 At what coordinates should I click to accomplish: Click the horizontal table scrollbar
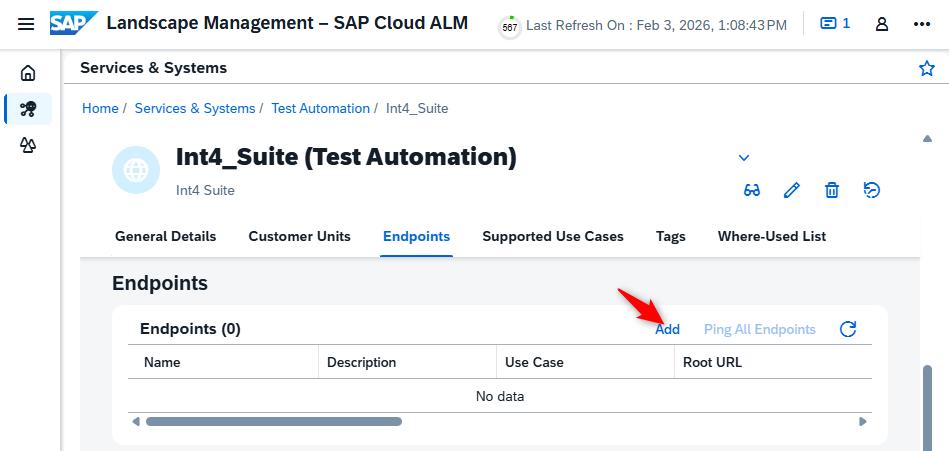(274, 421)
